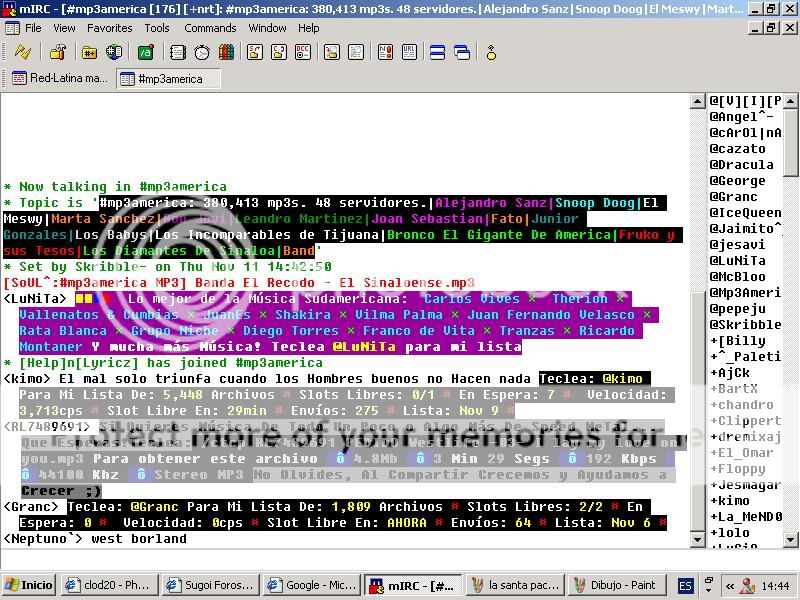Click chat scrollbar down arrow

[x=697, y=539]
